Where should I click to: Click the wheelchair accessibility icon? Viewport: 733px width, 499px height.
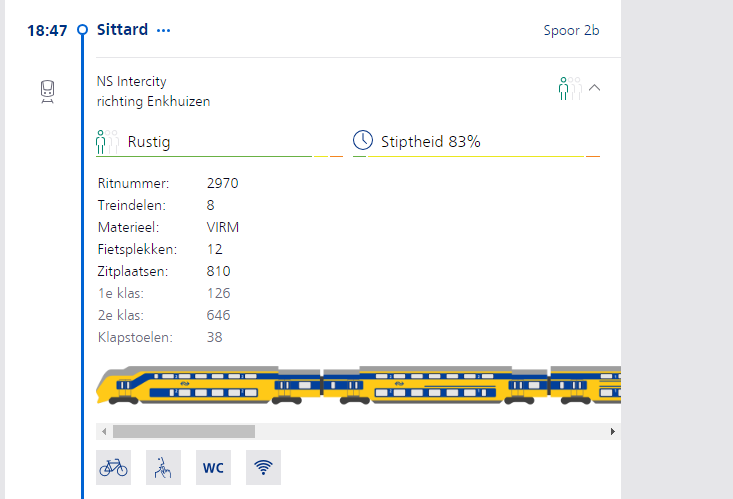pyautogui.click(x=163, y=467)
